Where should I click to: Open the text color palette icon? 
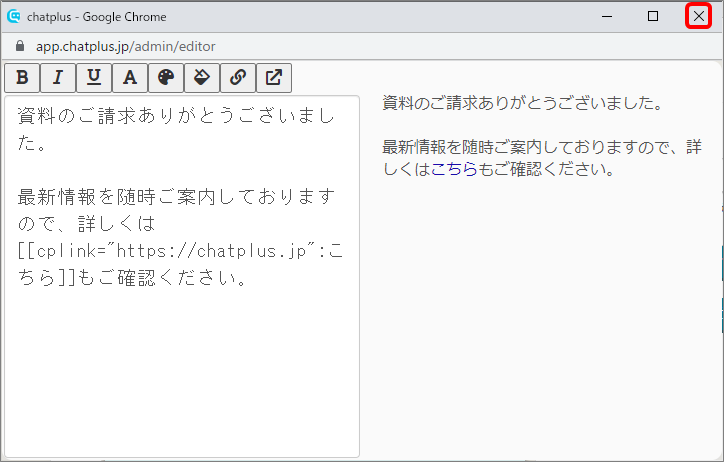click(166, 78)
